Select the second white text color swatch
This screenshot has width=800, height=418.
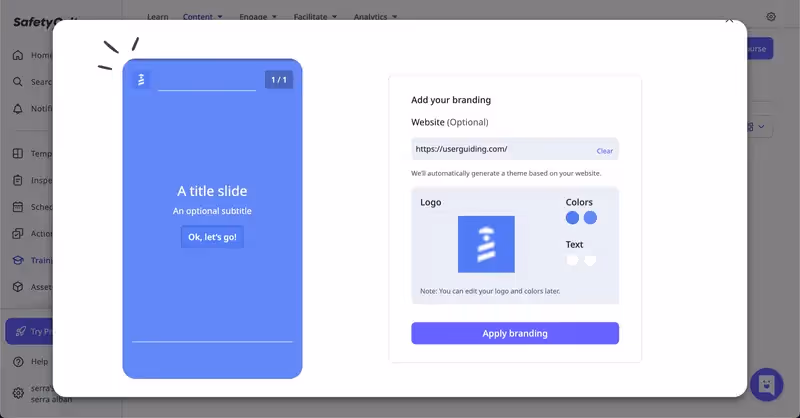[590, 260]
